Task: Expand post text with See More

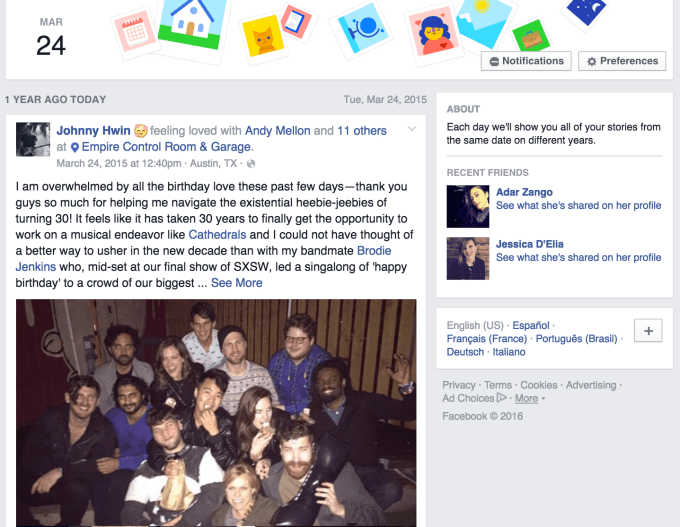Action: click(x=236, y=283)
